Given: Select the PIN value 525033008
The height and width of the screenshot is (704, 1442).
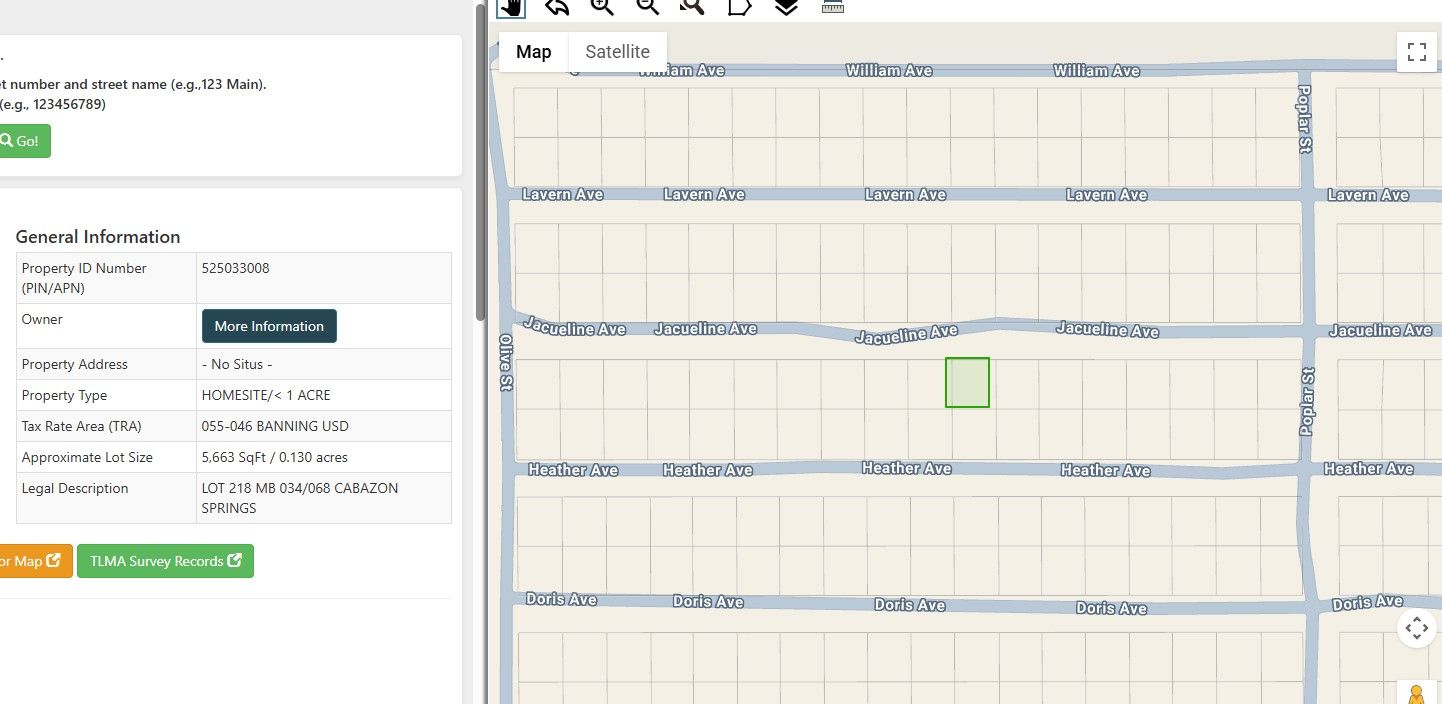Looking at the screenshot, I should (235, 268).
